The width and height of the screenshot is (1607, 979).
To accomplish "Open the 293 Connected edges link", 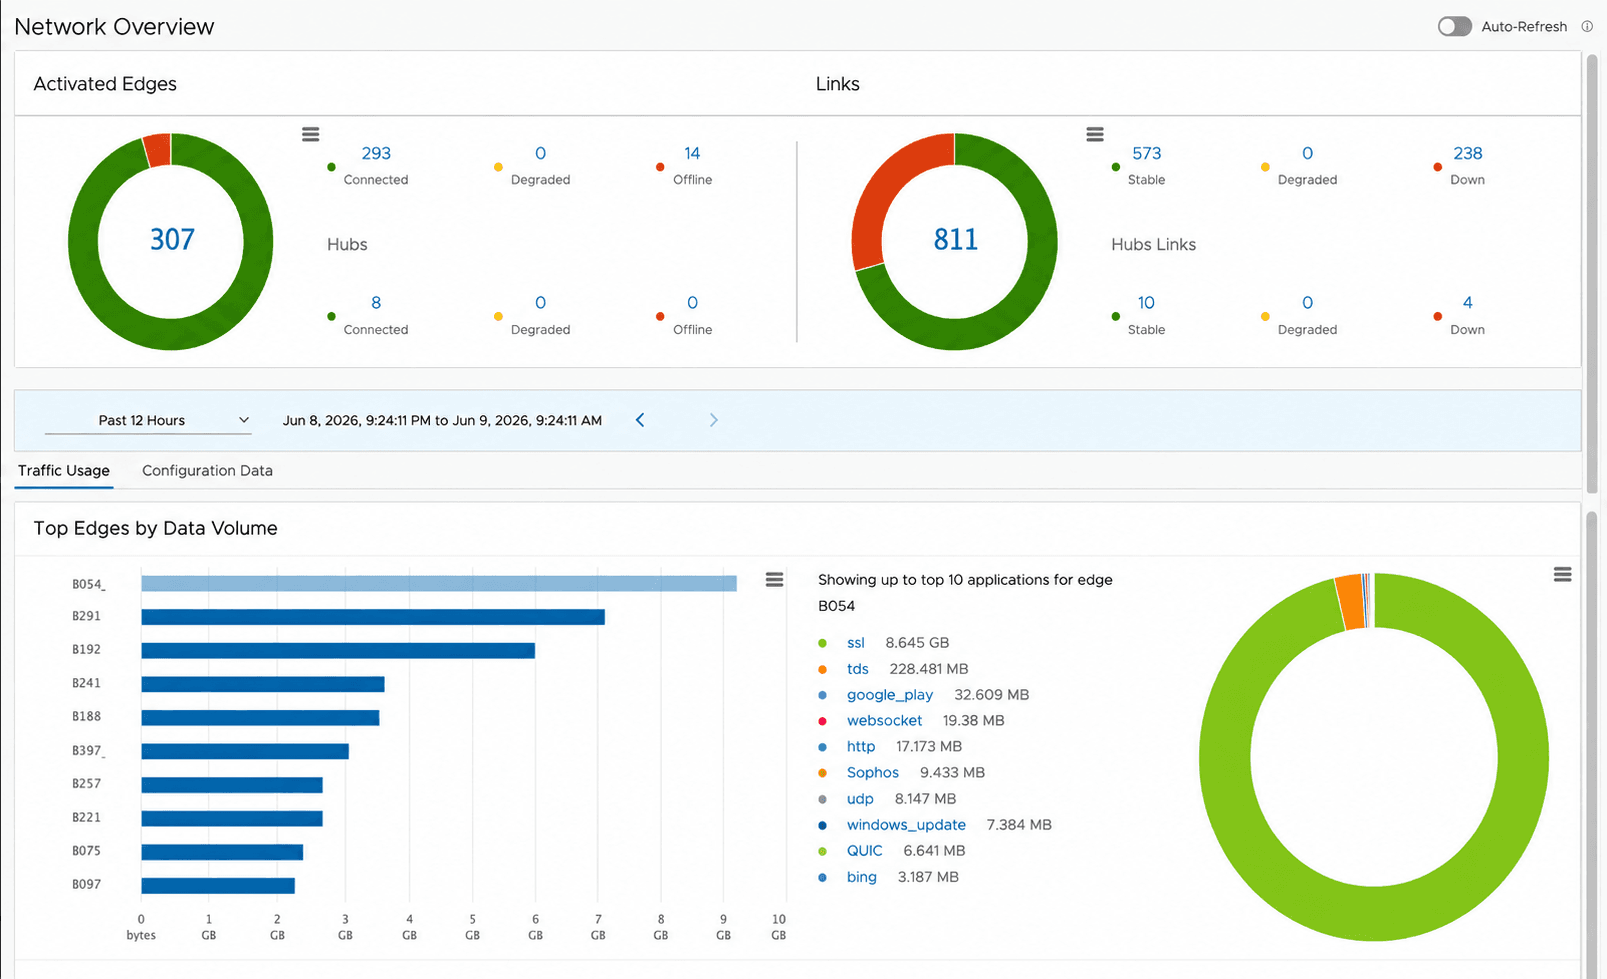I will [376, 153].
